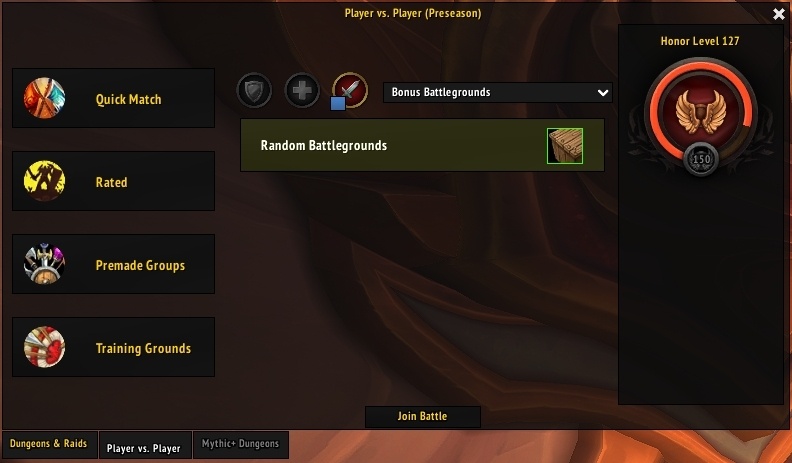
Task: Switch to Dungeons & Raids tab
Action: click(x=49, y=444)
